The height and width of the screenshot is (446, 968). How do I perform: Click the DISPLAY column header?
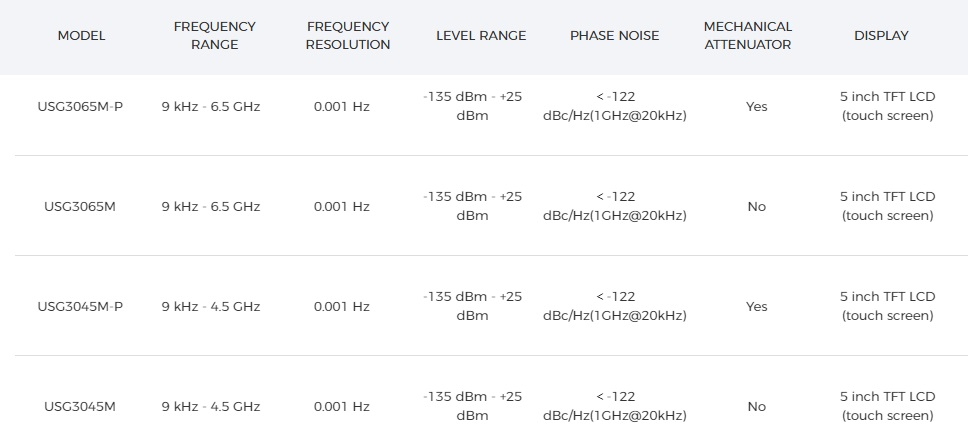pos(881,36)
